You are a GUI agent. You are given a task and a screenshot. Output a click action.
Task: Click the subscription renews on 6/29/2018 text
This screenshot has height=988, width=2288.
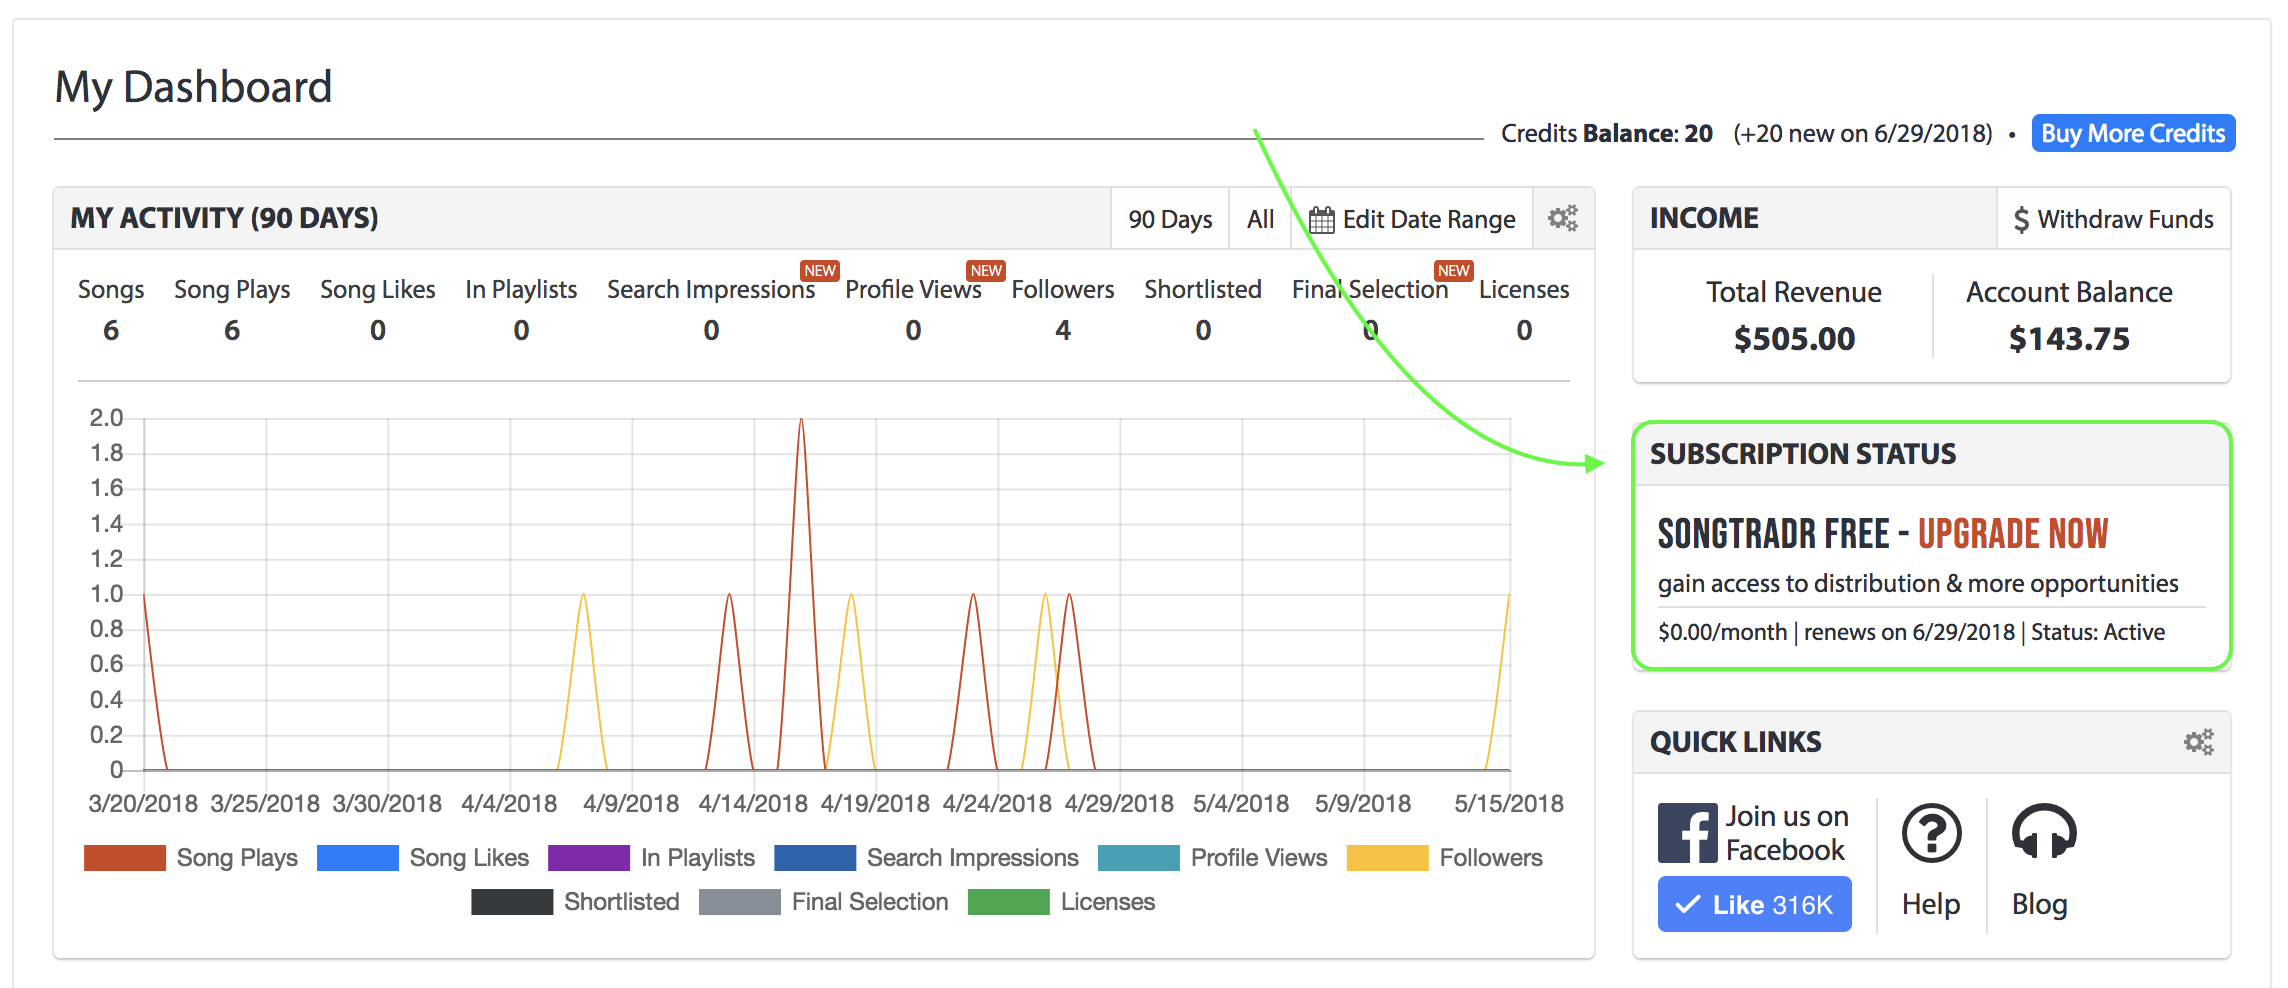(x=1909, y=632)
